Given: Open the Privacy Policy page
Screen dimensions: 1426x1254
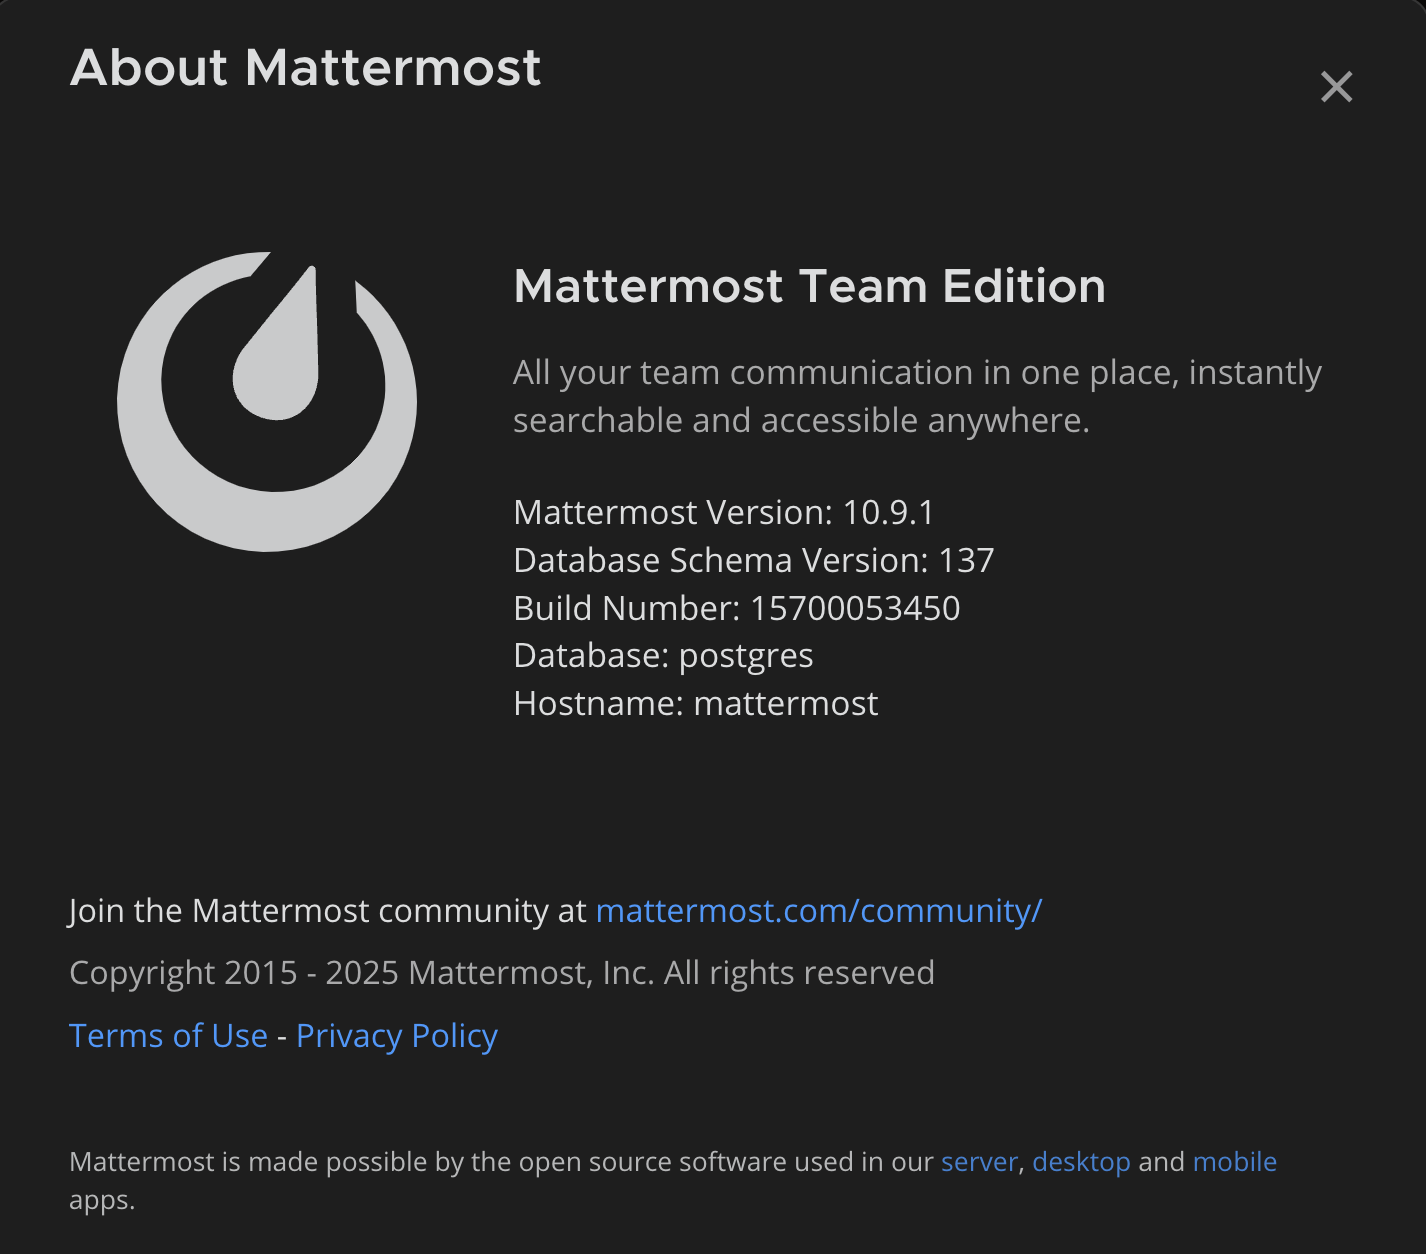Looking at the screenshot, I should 396,1036.
